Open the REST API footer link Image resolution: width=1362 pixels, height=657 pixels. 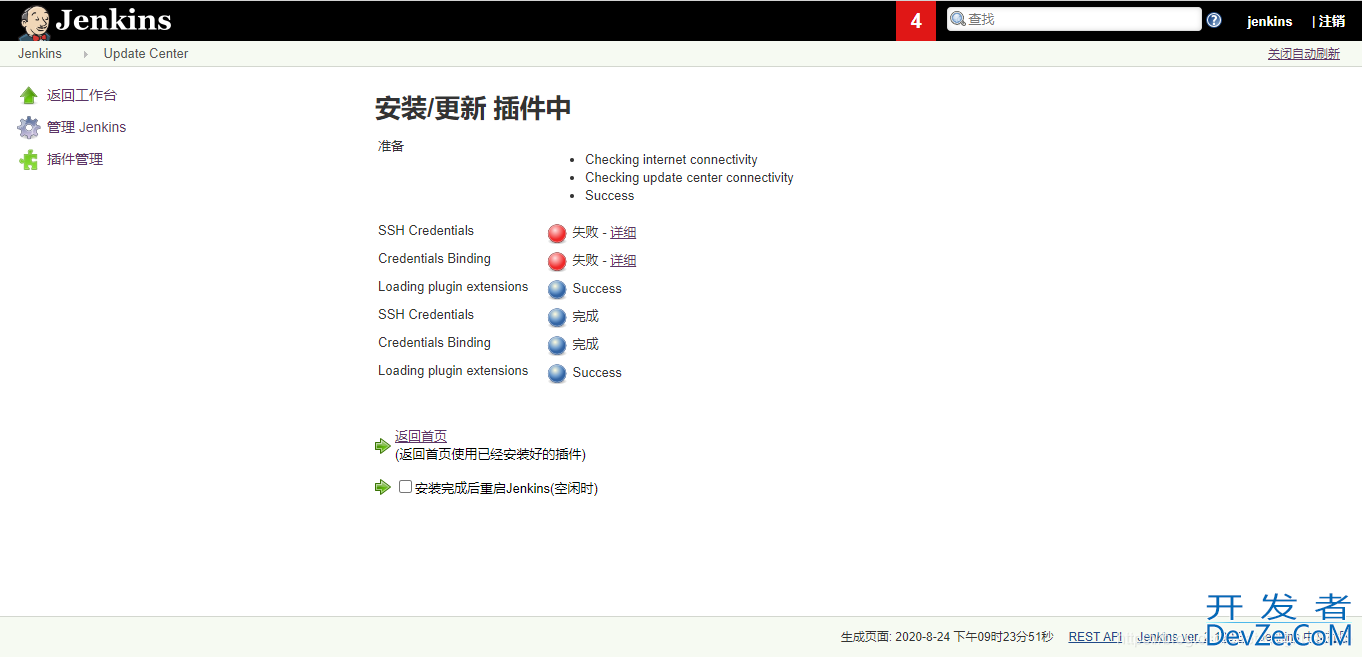coord(1095,637)
